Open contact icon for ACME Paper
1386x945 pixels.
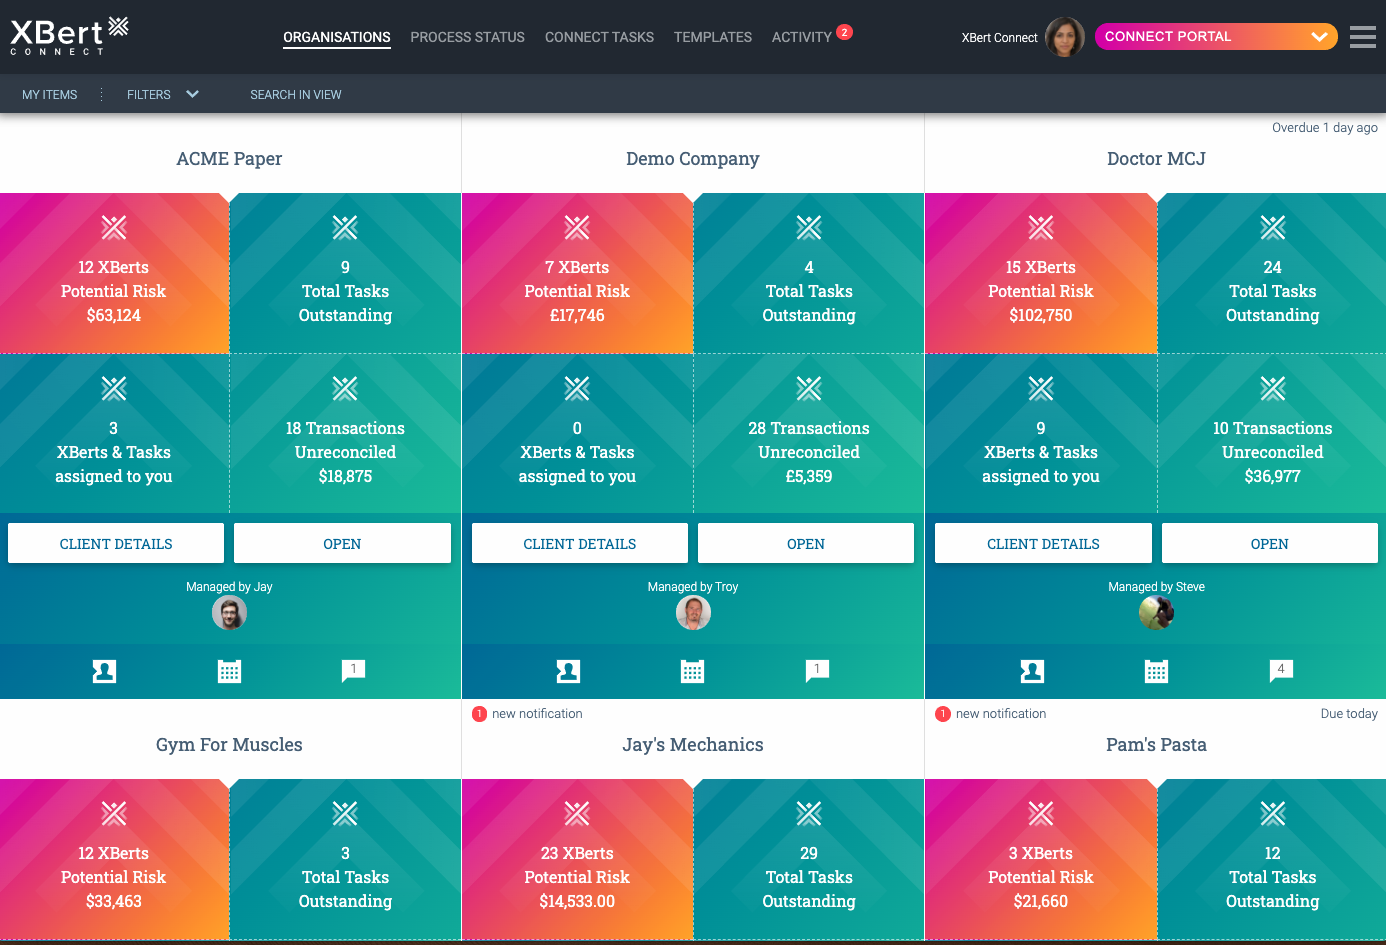point(104,671)
